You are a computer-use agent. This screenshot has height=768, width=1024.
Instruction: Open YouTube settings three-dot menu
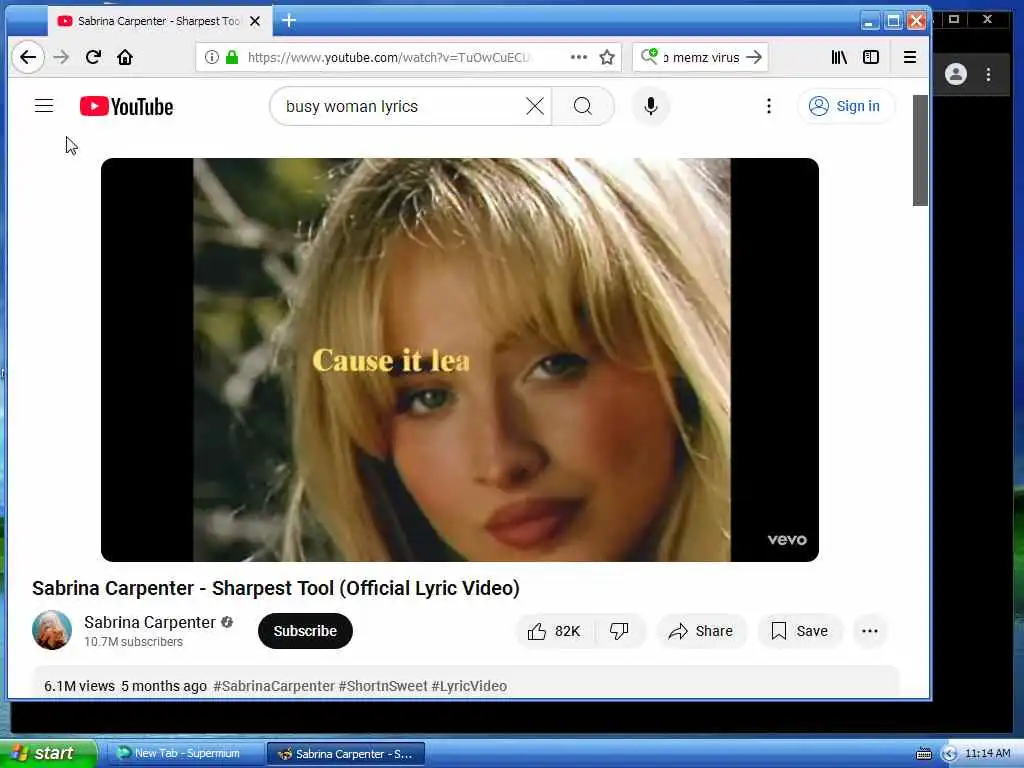(x=769, y=106)
